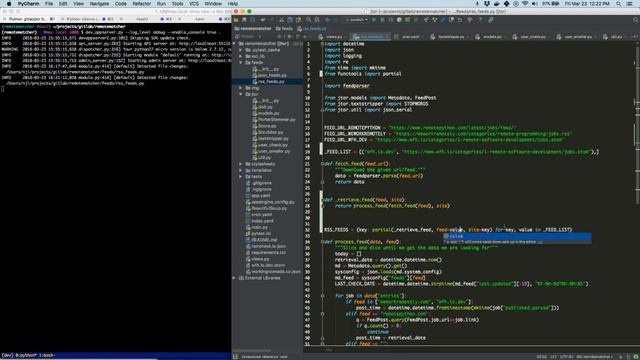Toggle fold marker at def process_feed
Viewport: 640px width, 360px height.
(322, 242)
